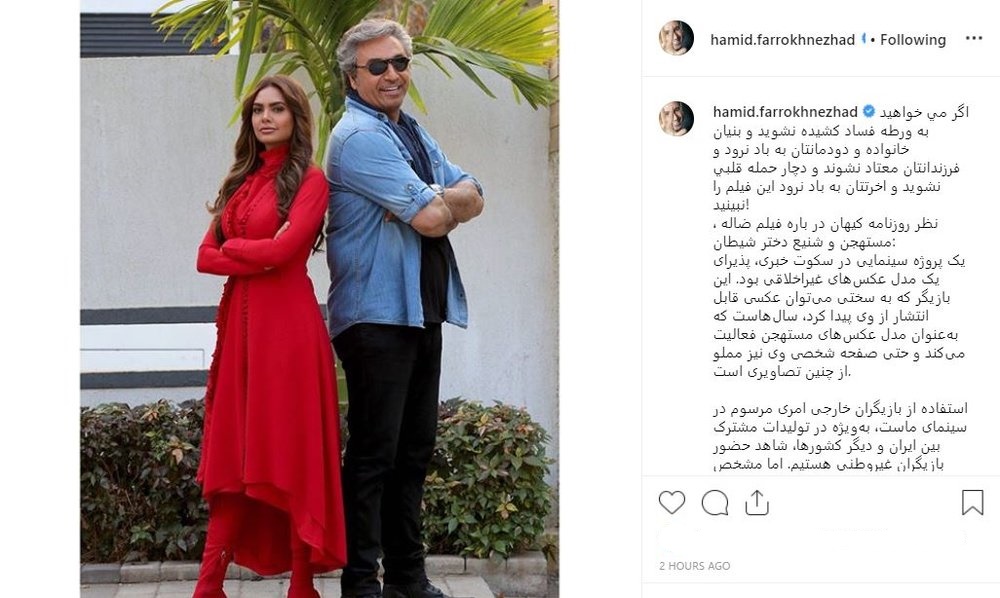Click the first Persian caption line
The height and width of the screenshot is (598, 1000).
pyautogui.click(x=924, y=113)
